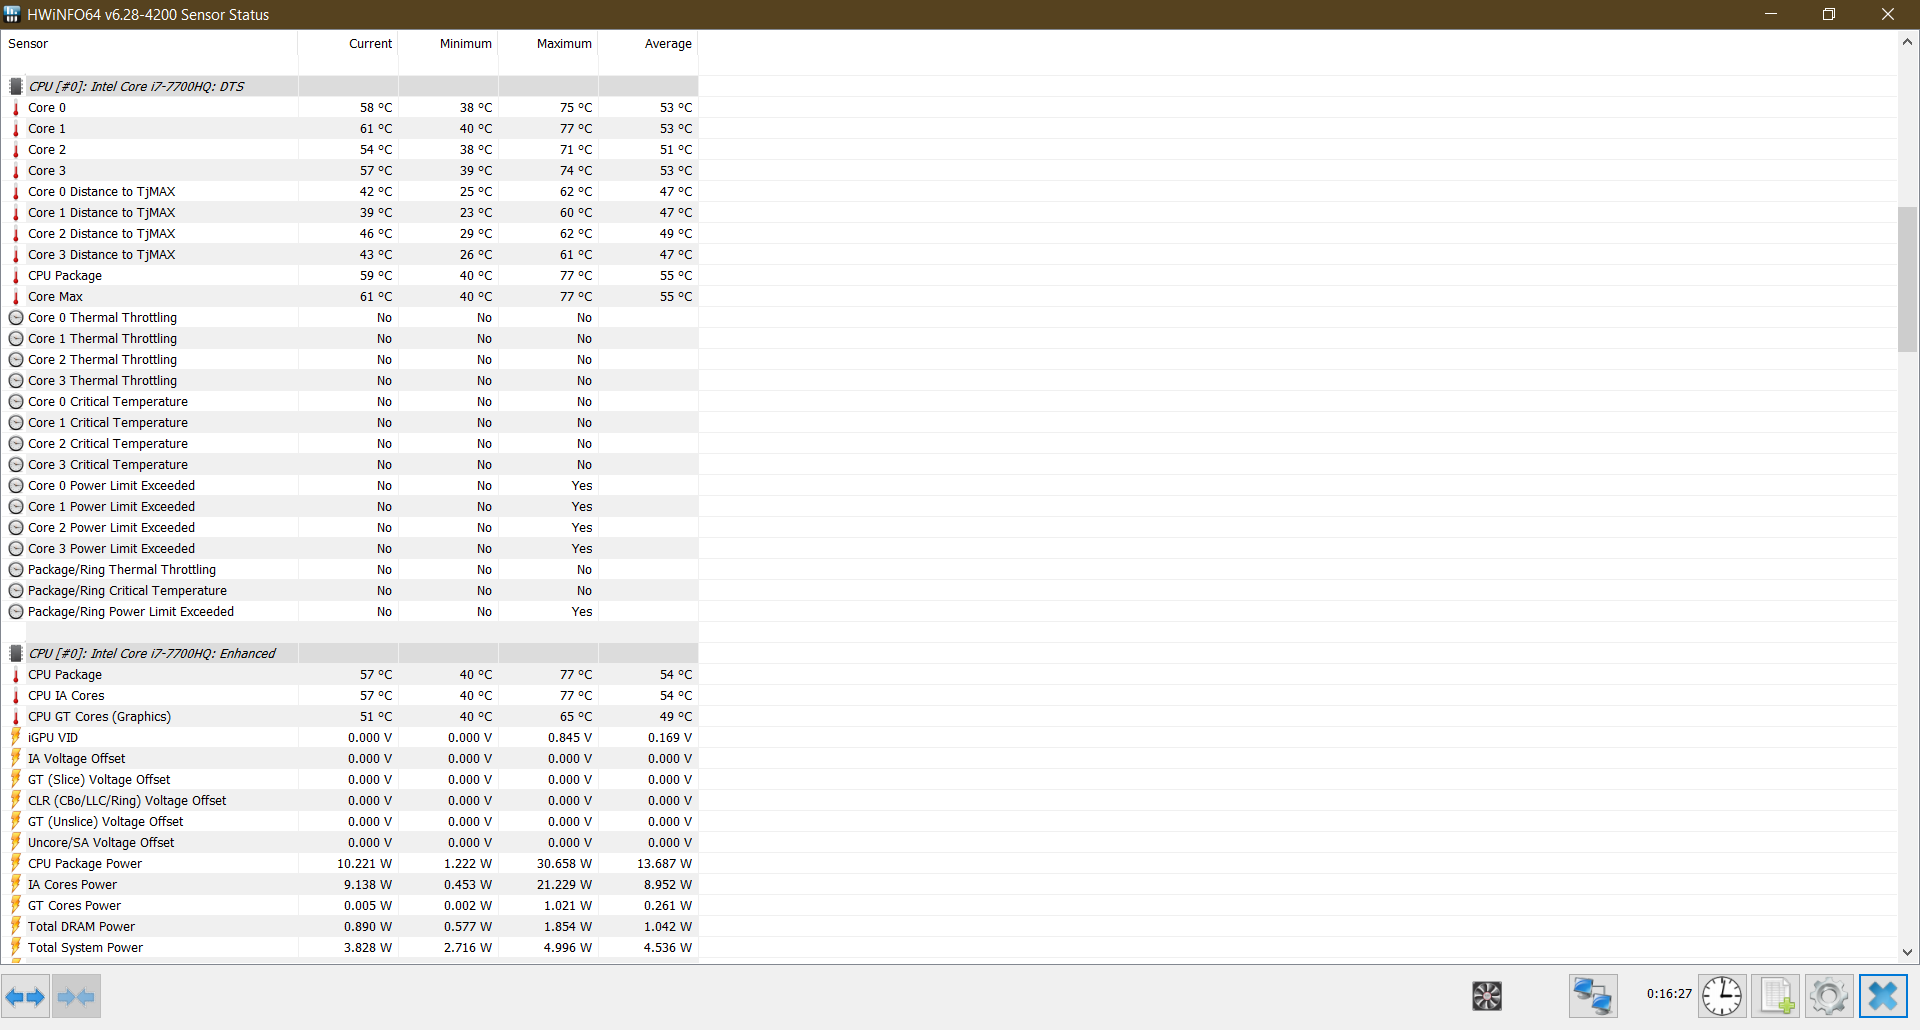Click the expand layout arrows button

point(25,996)
